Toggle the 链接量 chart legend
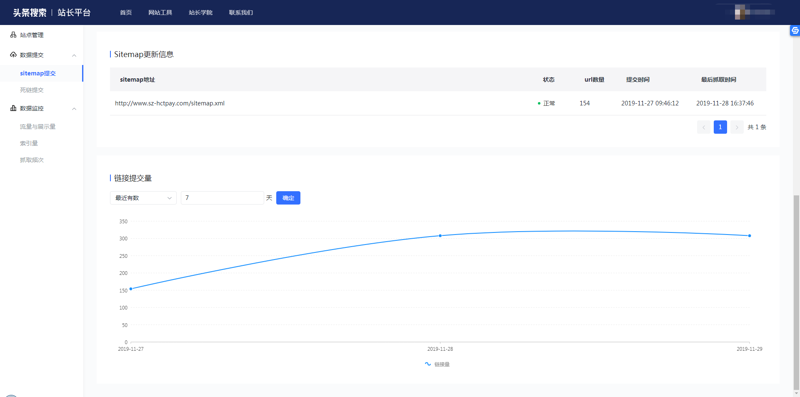The width and height of the screenshot is (800, 397). [x=437, y=364]
